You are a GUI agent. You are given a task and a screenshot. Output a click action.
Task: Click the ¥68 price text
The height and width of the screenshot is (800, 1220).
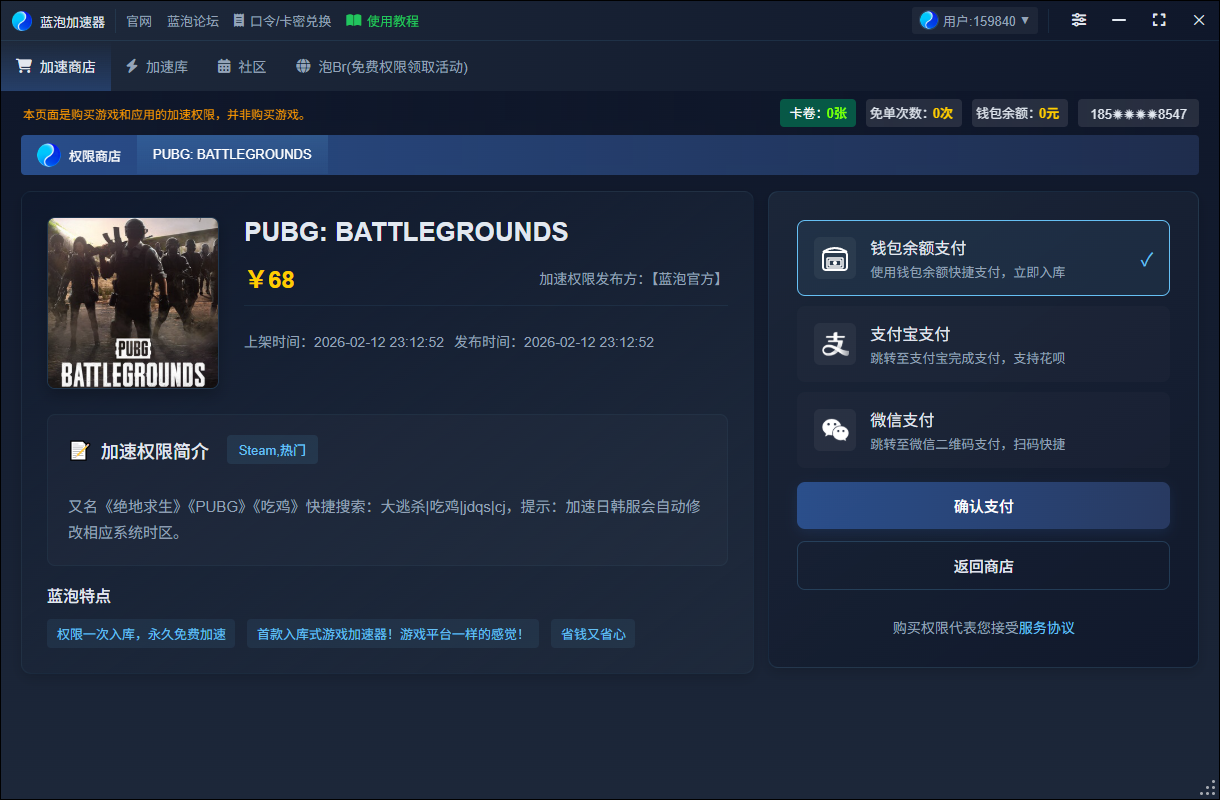click(270, 279)
